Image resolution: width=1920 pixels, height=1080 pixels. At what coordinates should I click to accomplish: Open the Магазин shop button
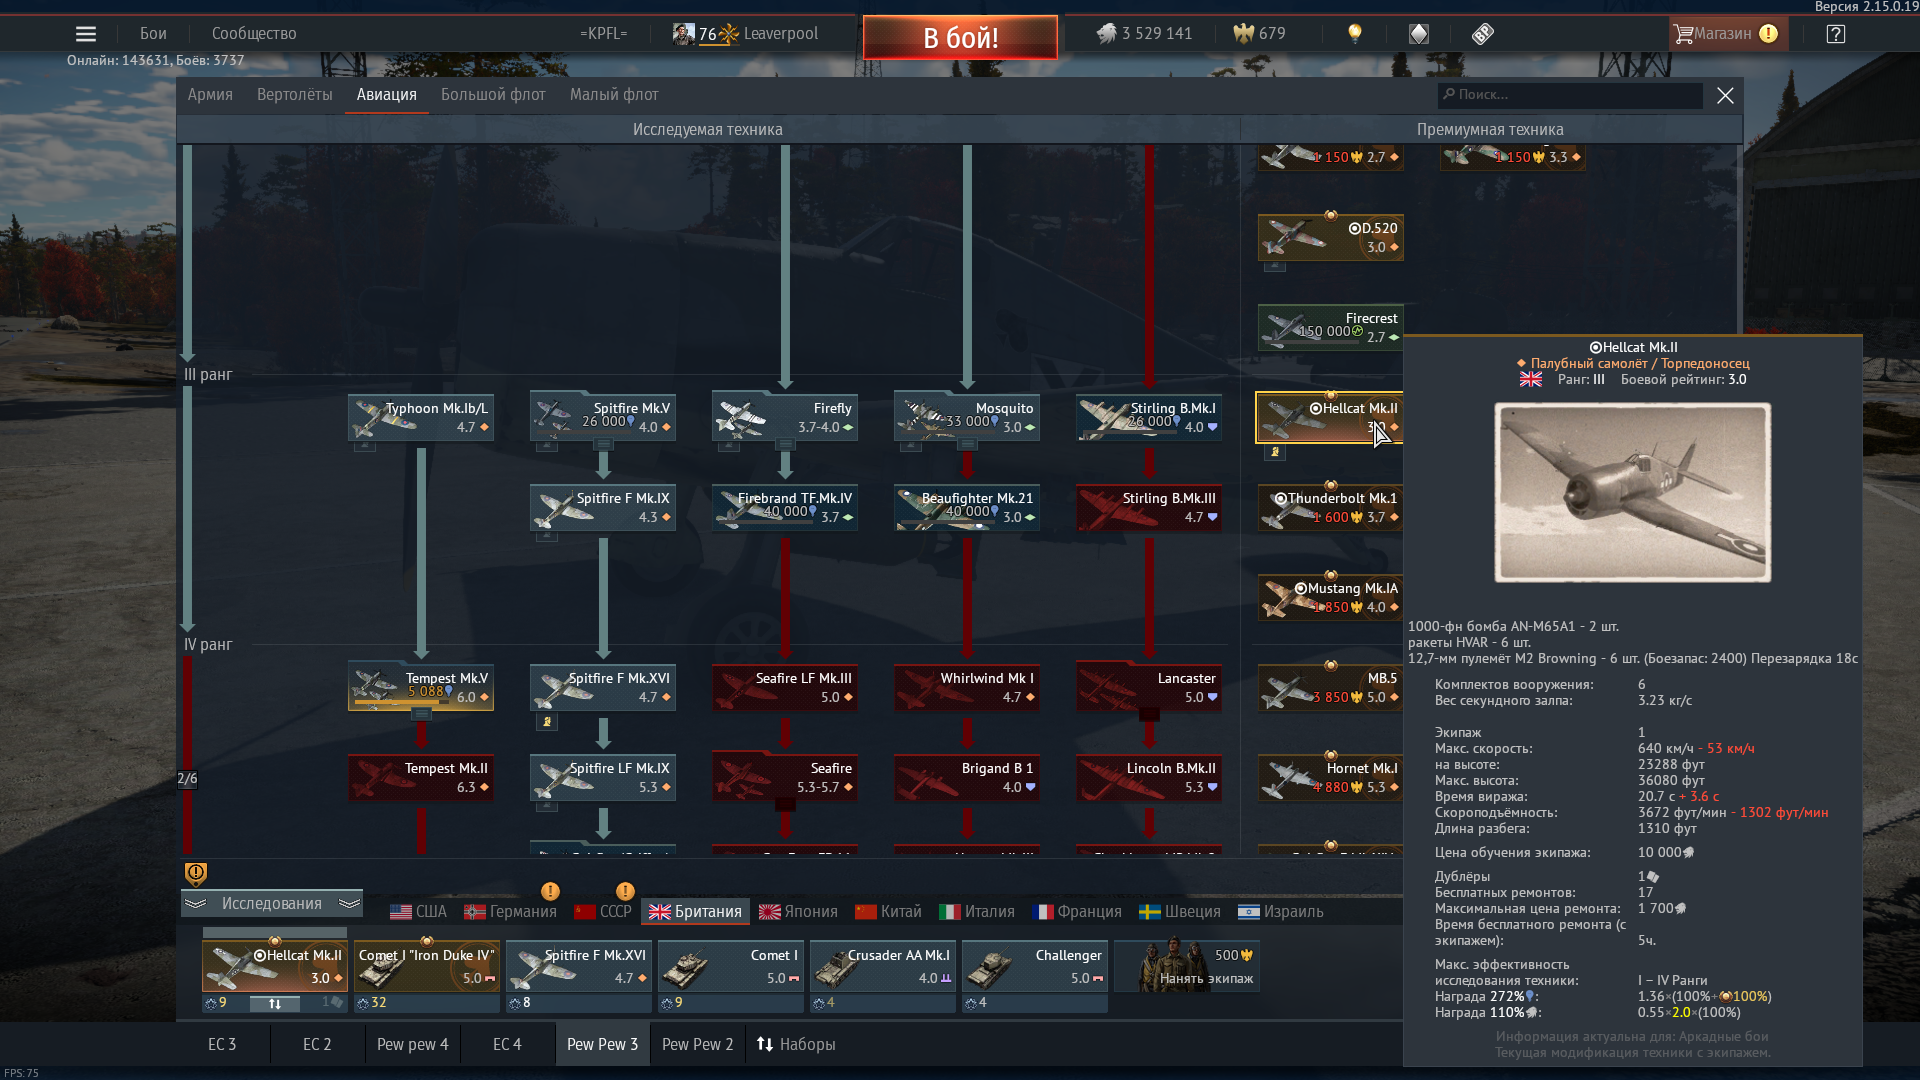click(x=1727, y=34)
